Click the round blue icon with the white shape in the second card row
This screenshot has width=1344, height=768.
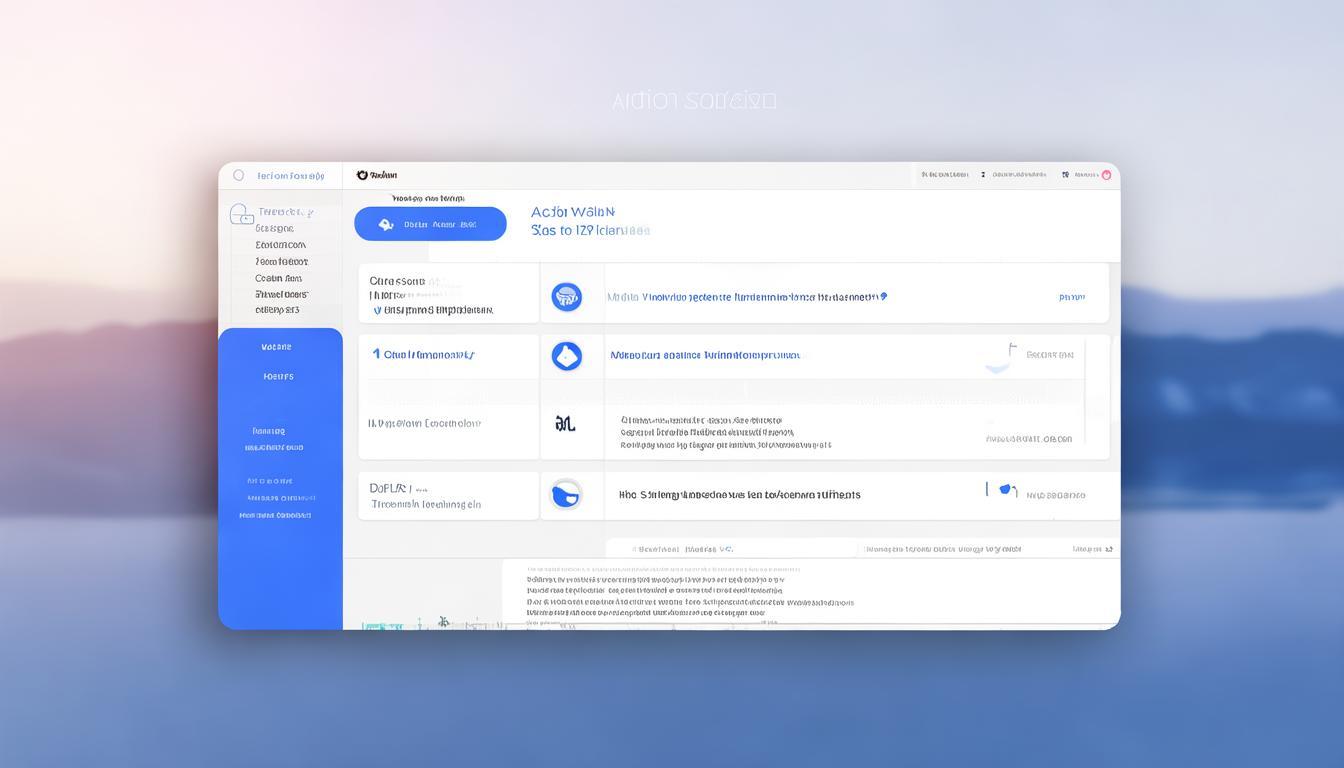pos(566,355)
